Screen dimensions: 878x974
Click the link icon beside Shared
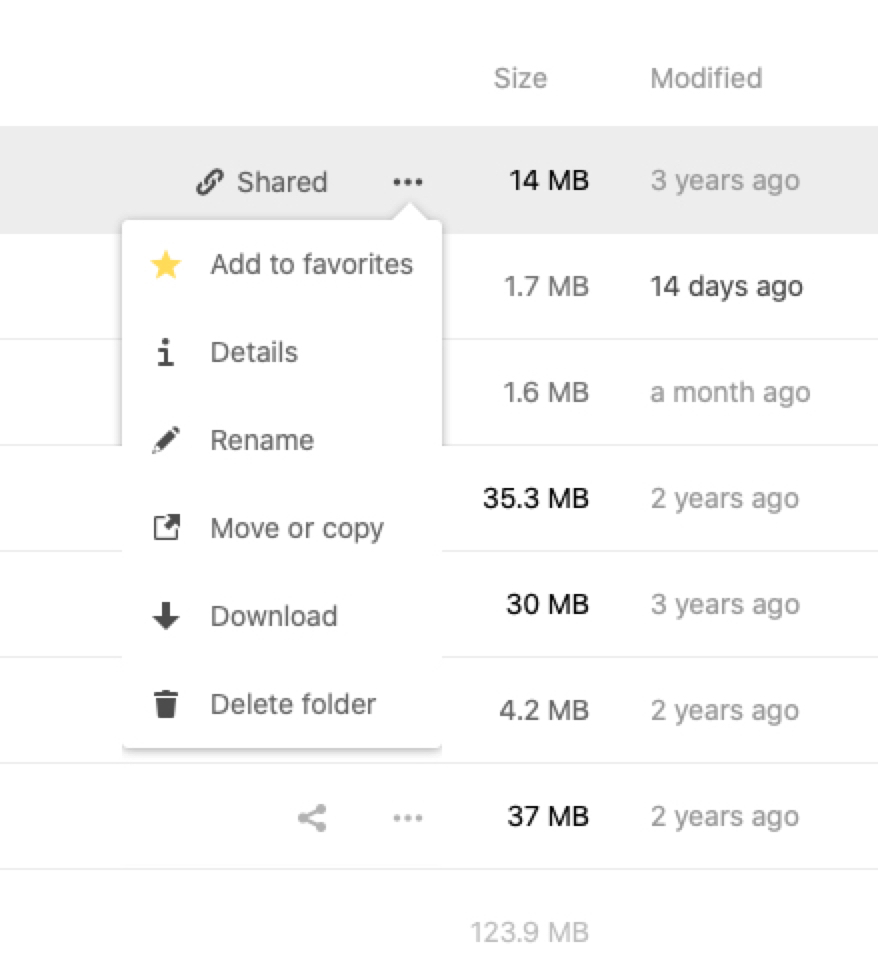pos(209,182)
